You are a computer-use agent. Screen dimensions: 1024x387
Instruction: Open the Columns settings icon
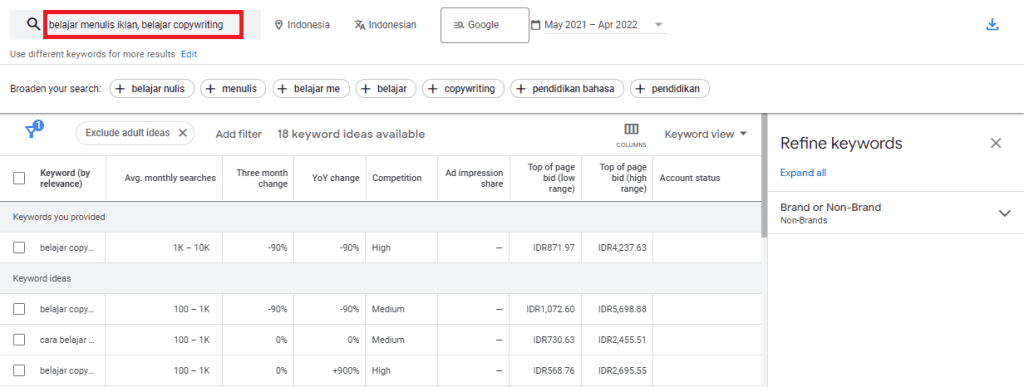[632, 134]
